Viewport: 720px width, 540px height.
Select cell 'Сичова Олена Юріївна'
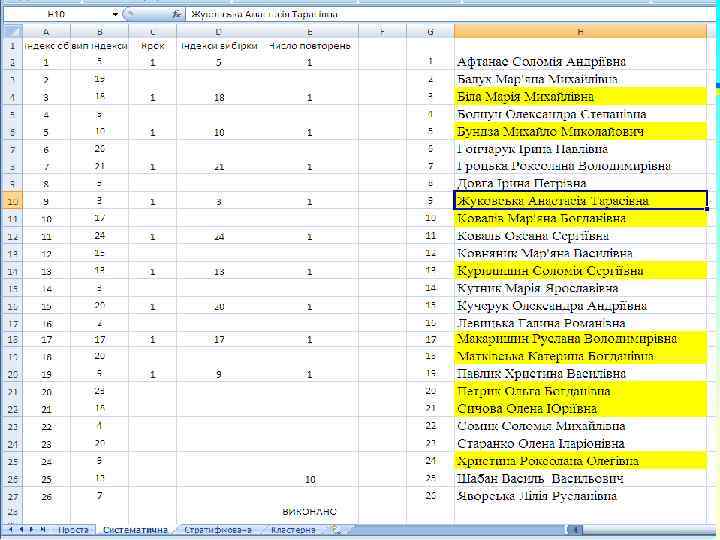(x=580, y=408)
